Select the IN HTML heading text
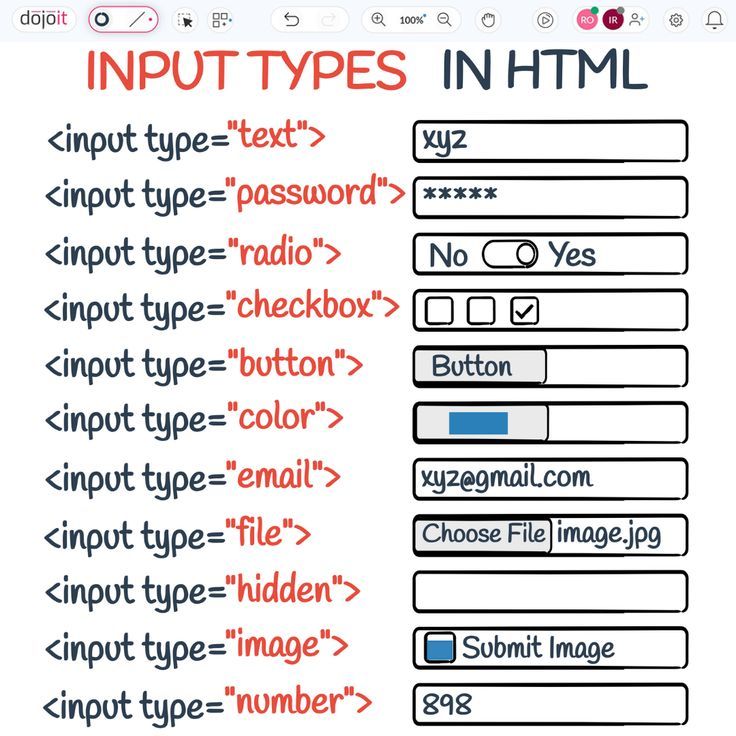The image size is (736, 736). (x=544, y=69)
